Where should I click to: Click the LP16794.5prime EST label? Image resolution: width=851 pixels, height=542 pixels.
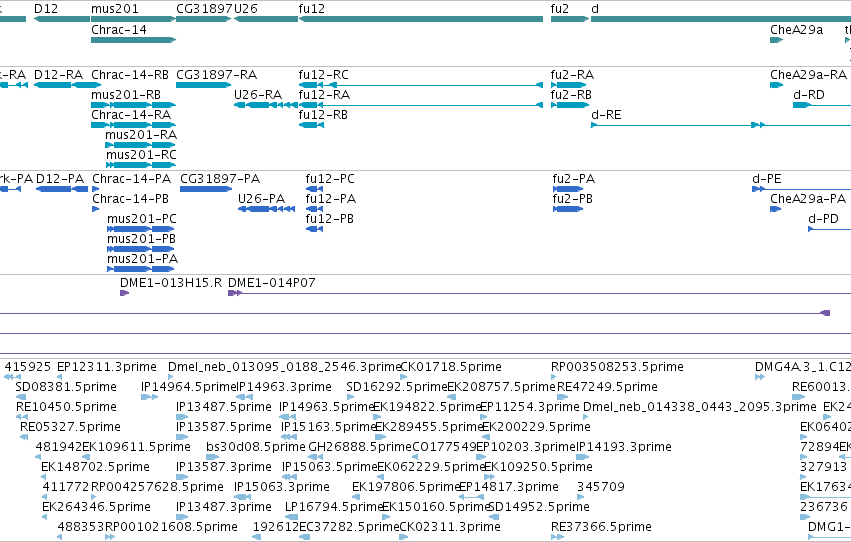(334, 508)
